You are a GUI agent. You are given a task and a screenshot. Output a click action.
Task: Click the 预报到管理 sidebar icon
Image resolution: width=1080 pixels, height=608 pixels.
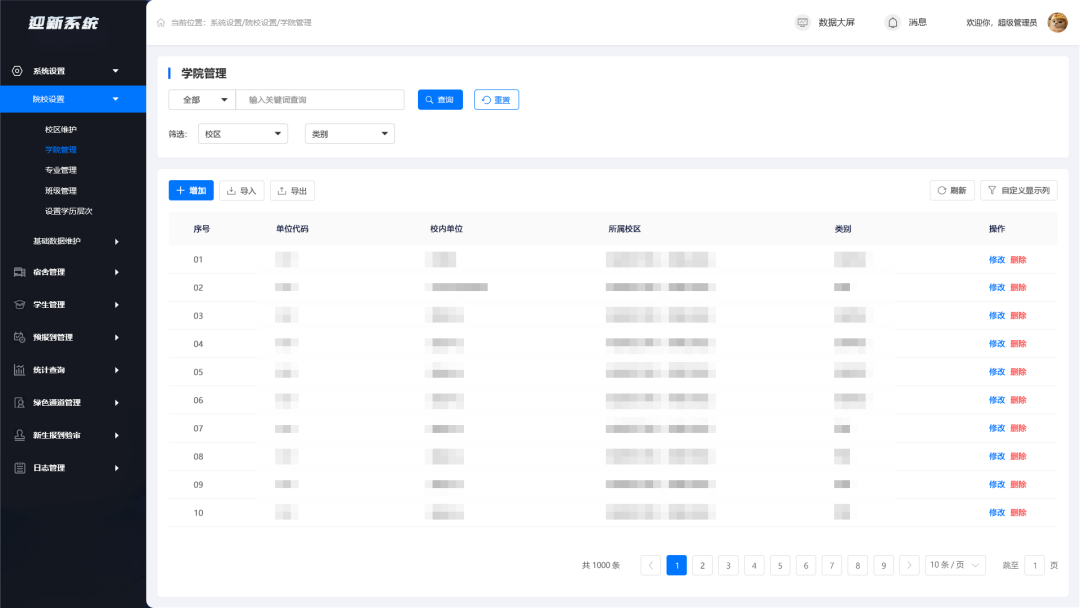[x=19, y=337]
